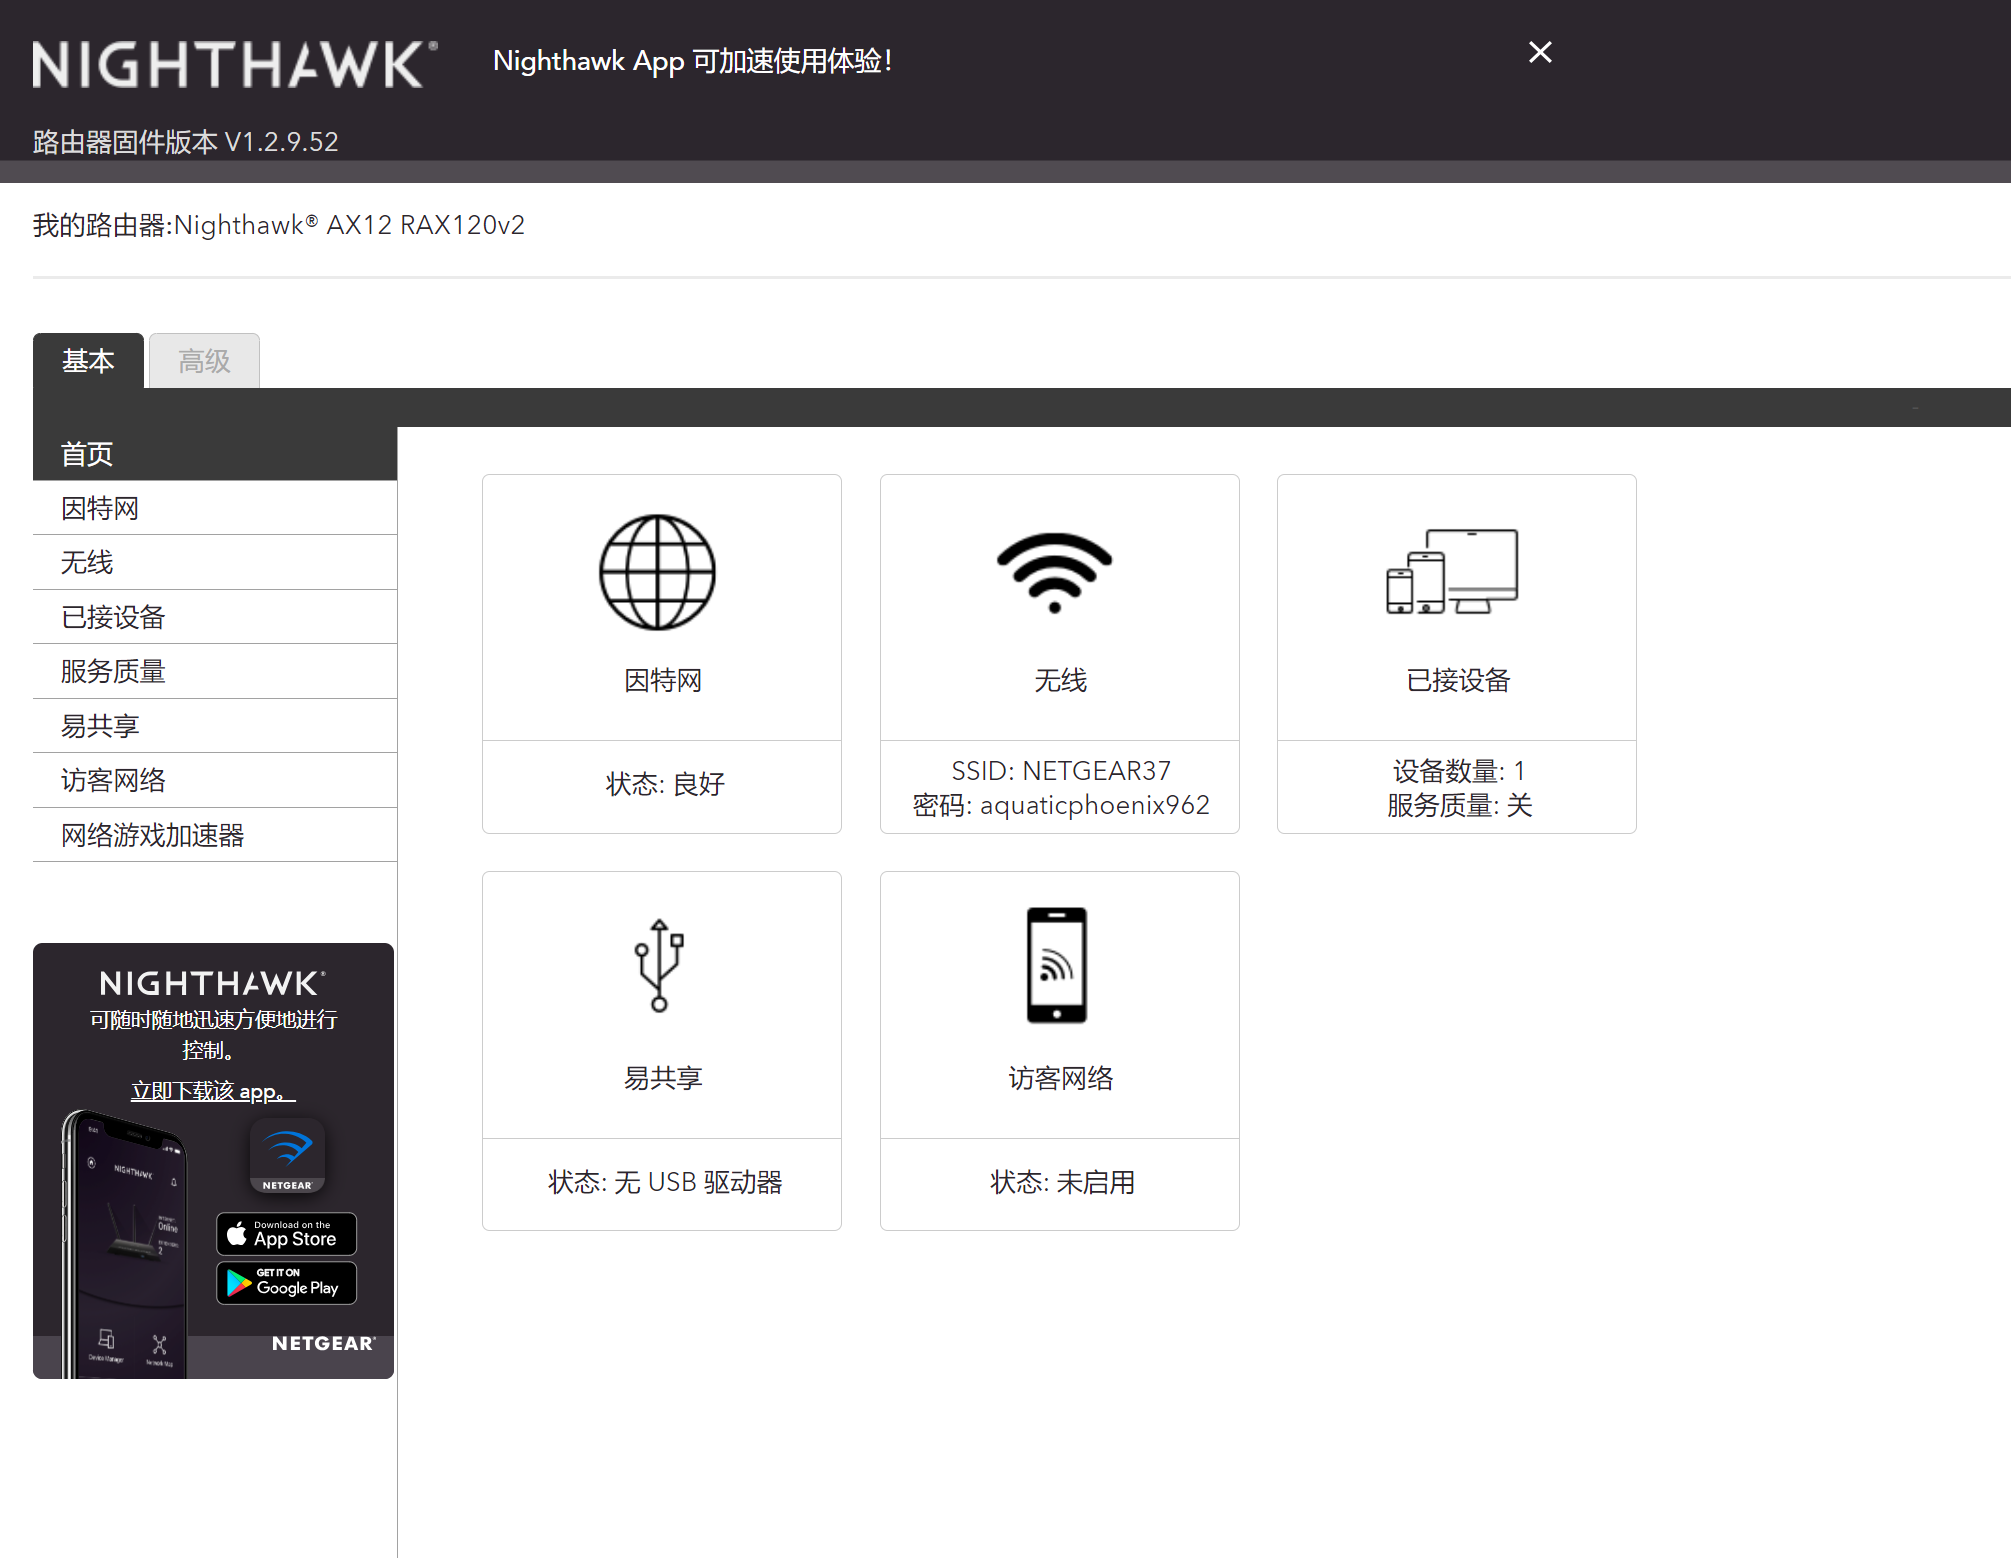
Task: Click the 状态: 良好 status text
Action: (x=665, y=784)
